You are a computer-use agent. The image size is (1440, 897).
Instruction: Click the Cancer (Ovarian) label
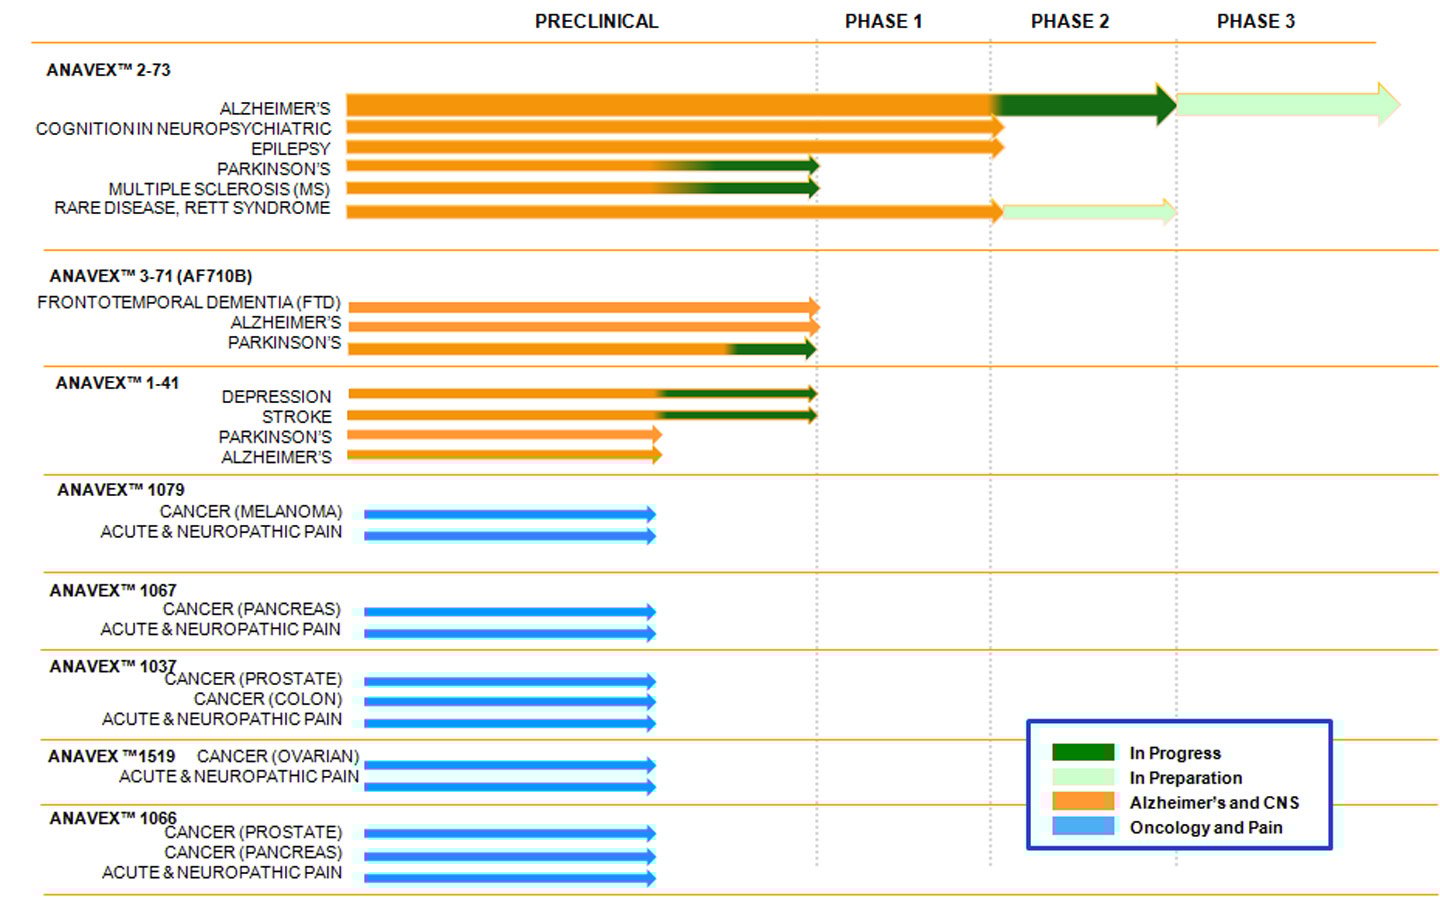coord(277,756)
